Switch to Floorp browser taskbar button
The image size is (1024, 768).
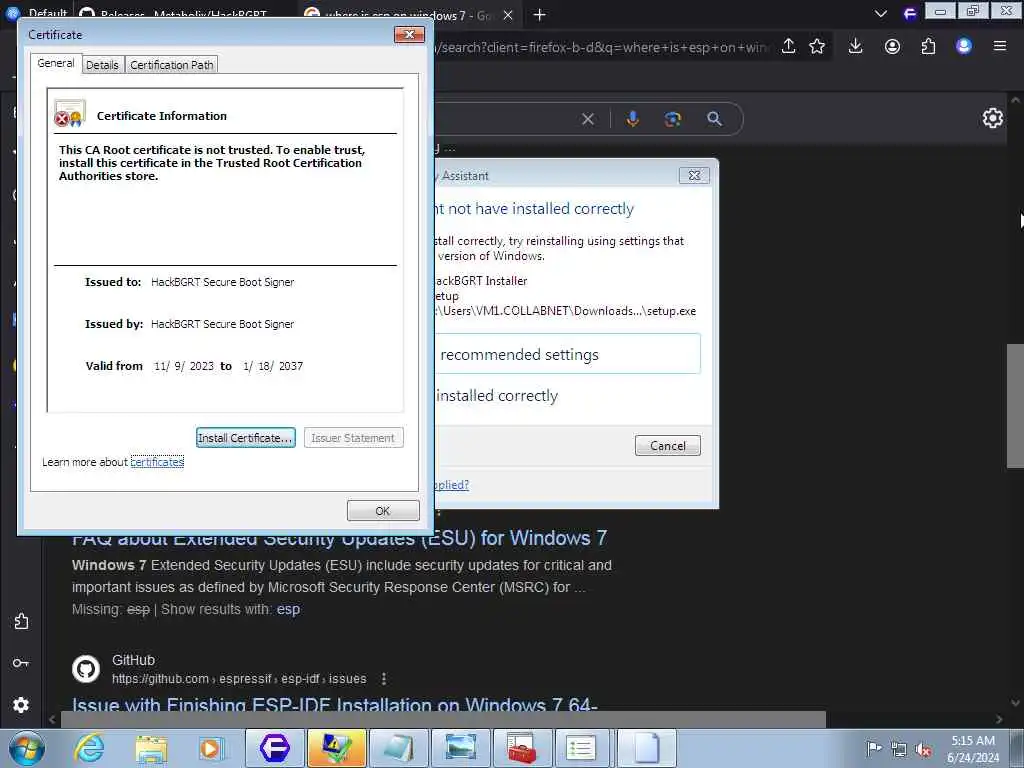click(274, 748)
